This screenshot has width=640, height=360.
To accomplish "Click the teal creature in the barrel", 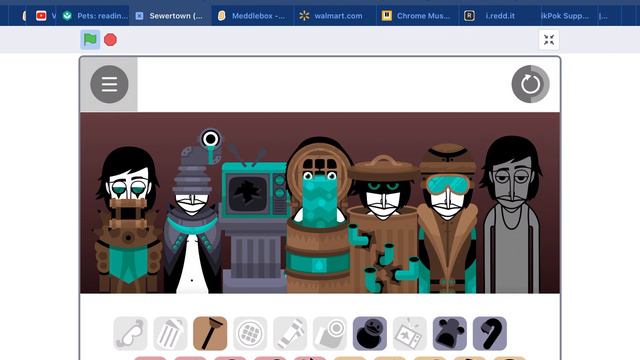I will pos(318,216).
